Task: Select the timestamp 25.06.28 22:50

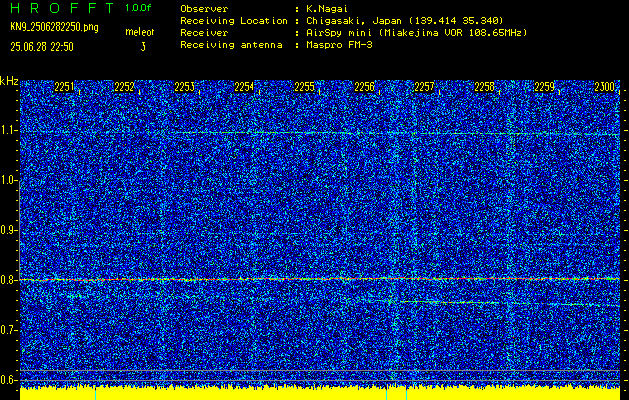Action: (42, 47)
